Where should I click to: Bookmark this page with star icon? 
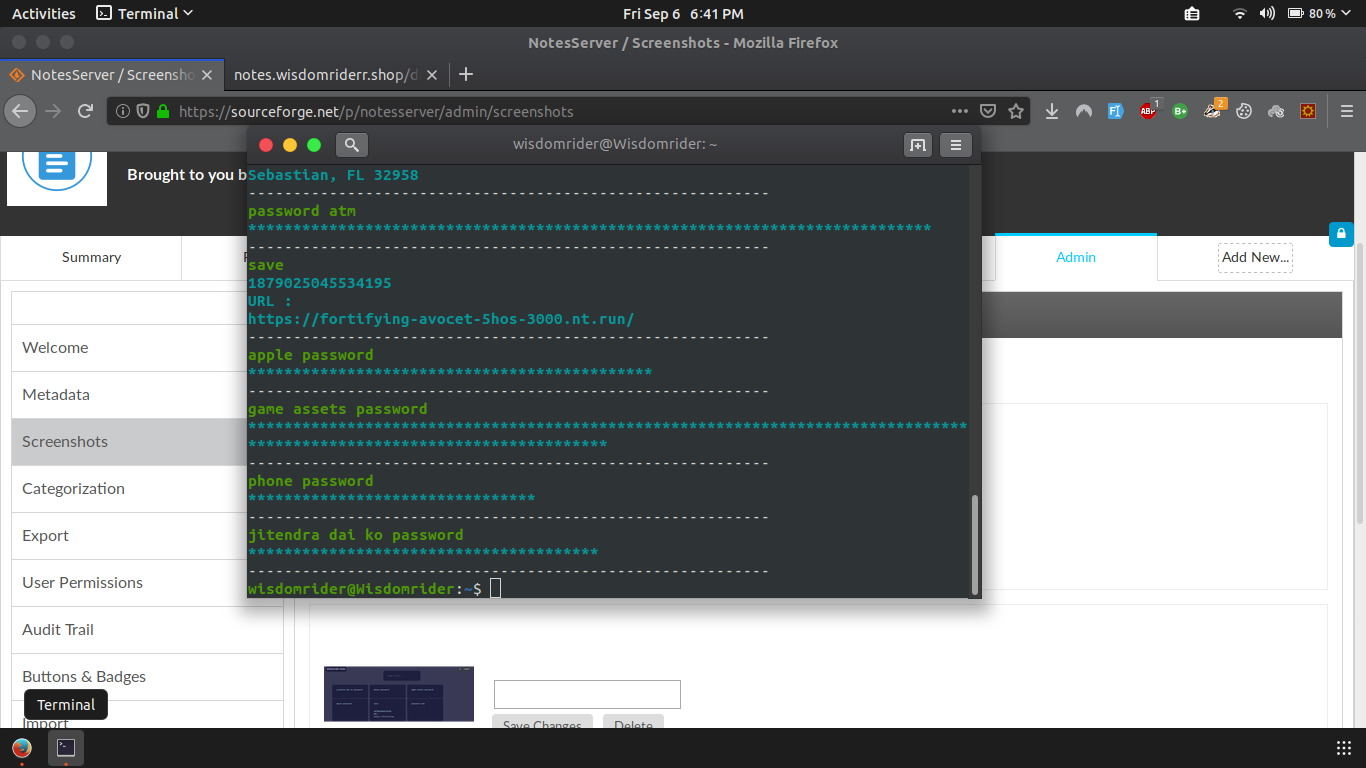pos(1016,111)
